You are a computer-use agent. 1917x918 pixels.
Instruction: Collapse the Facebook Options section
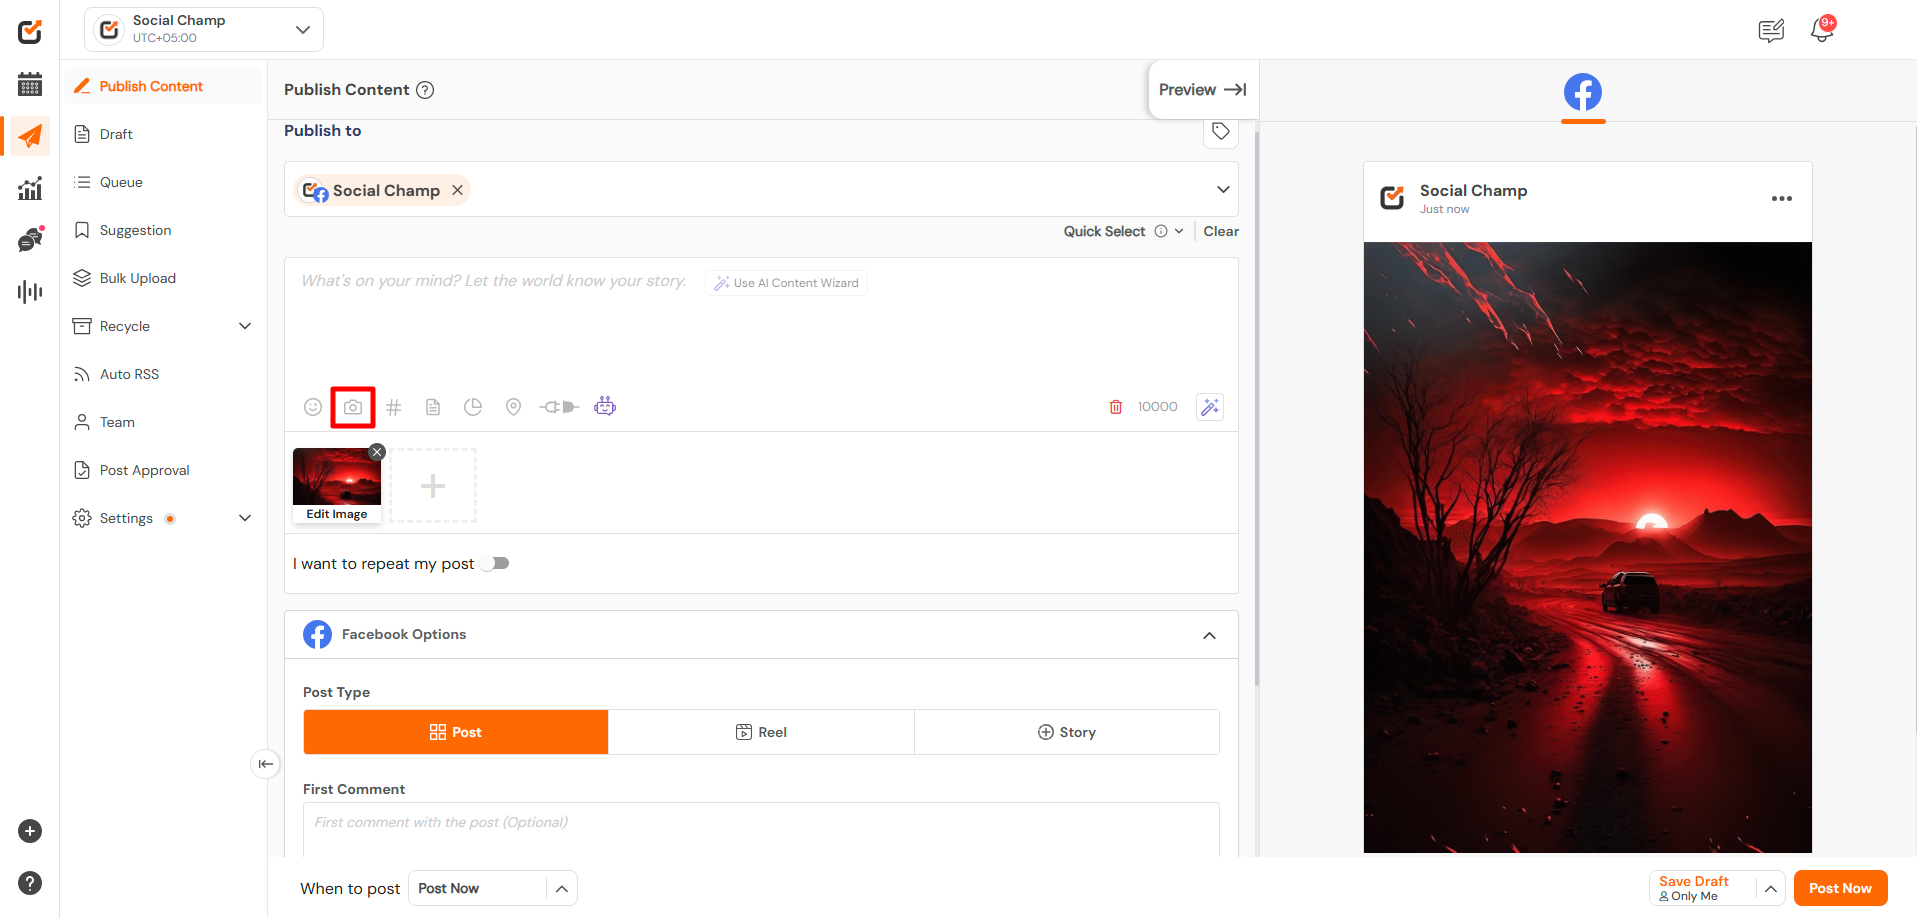[1209, 635]
